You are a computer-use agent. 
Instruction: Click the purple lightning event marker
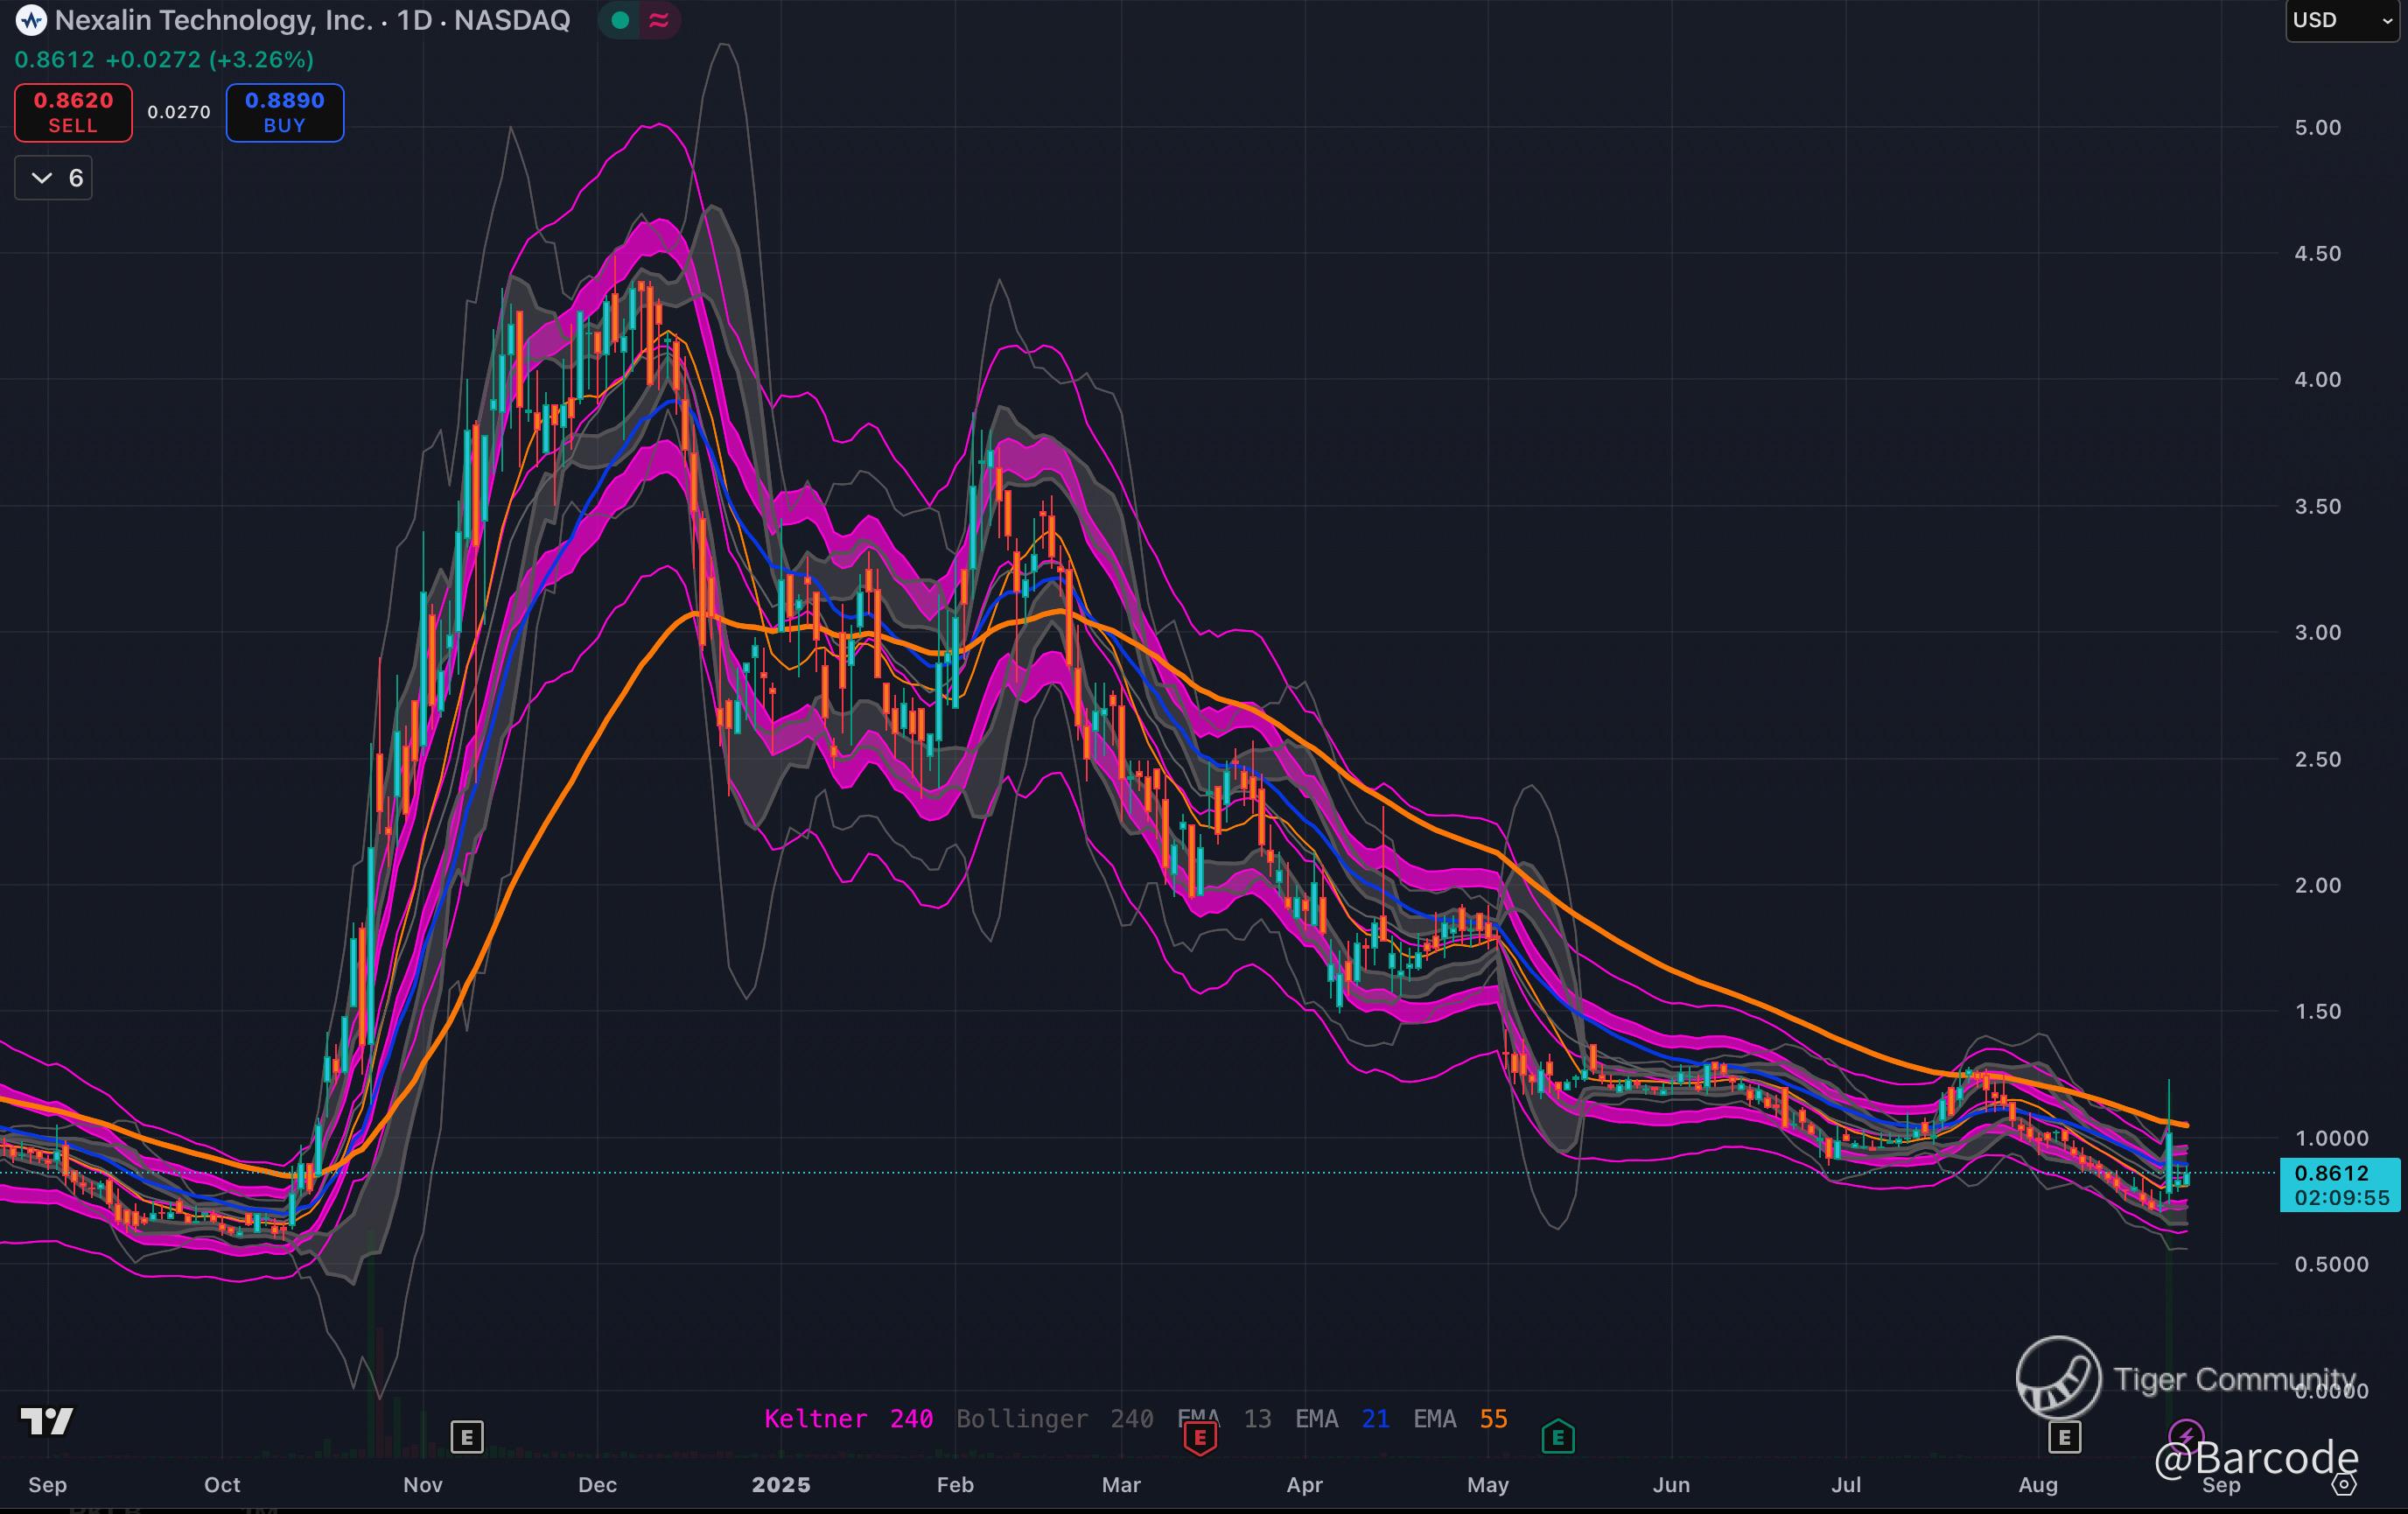pyautogui.click(x=2186, y=1434)
